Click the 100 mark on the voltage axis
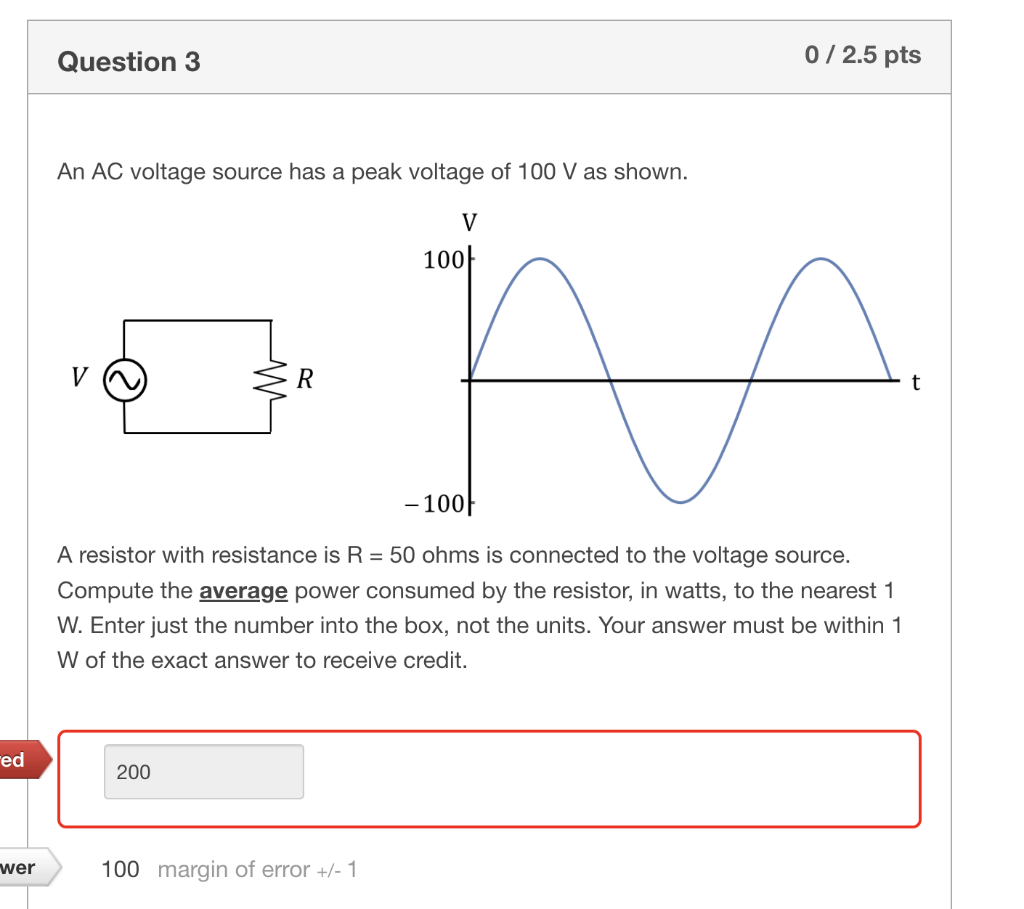Image resolution: width=1024 pixels, height=909 pixels. pos(444,260)
